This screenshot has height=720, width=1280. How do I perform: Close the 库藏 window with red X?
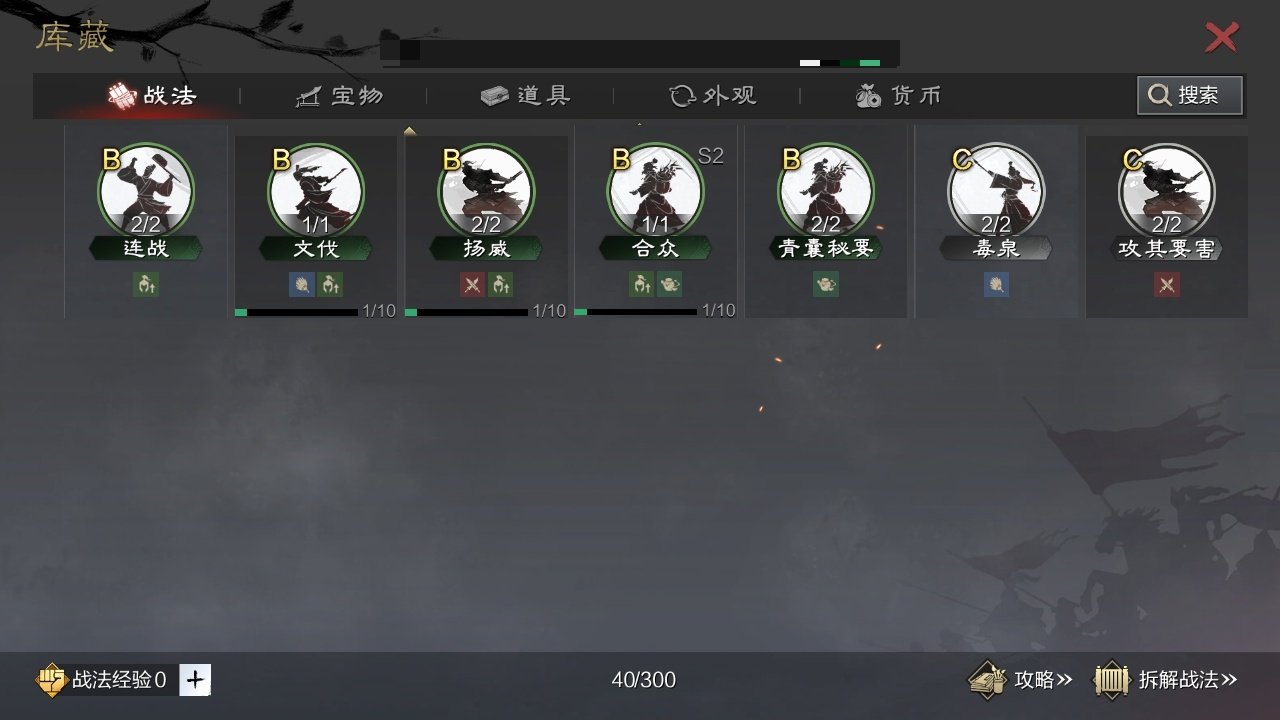tap(1222, 38)
